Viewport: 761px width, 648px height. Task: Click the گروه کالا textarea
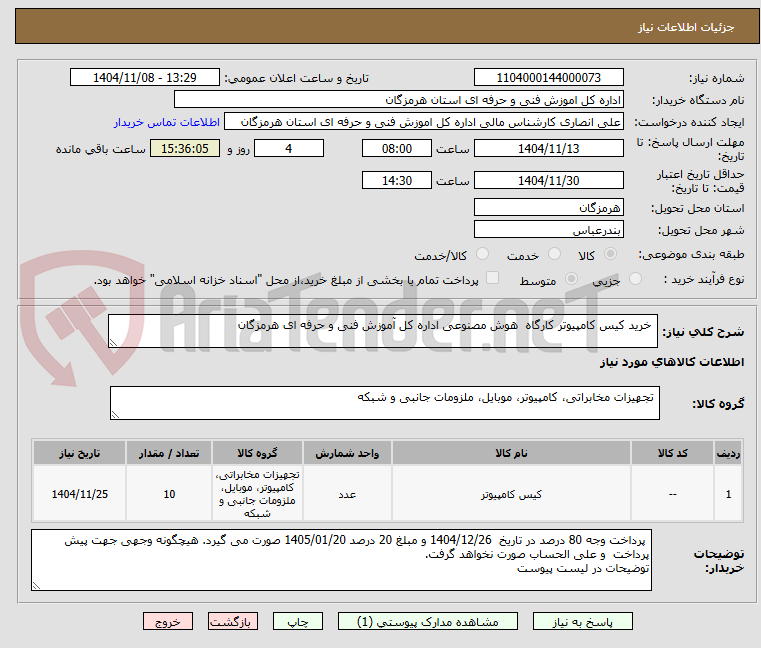[x=384, y=403]
